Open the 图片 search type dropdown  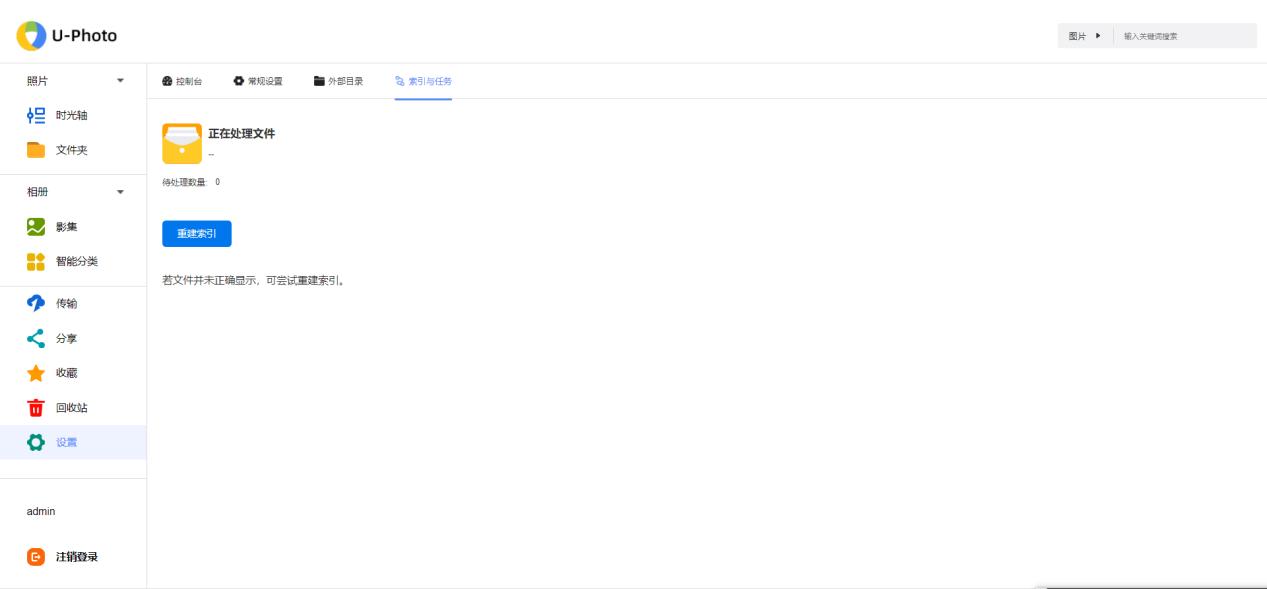[1084, 36]
